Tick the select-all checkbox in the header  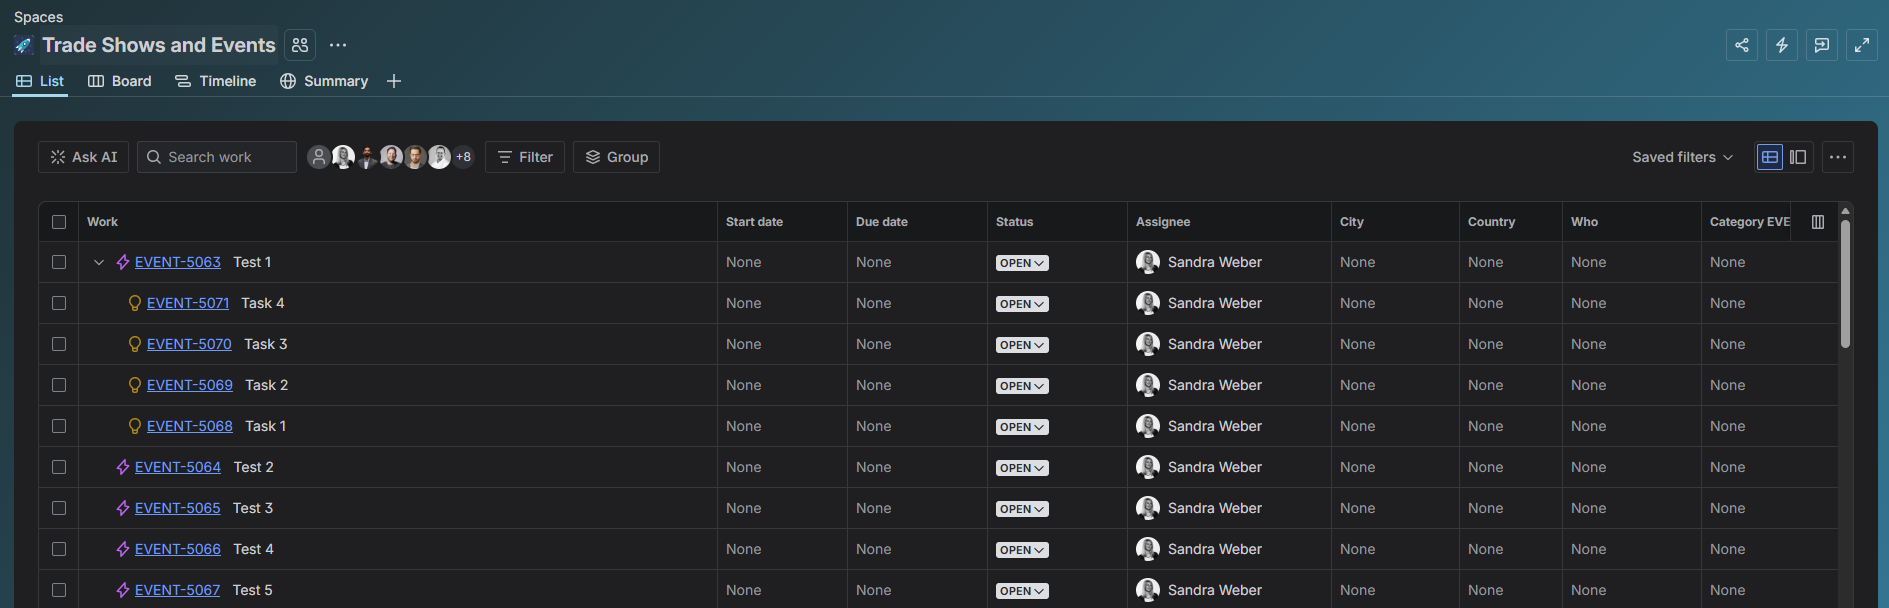(59, 222)
